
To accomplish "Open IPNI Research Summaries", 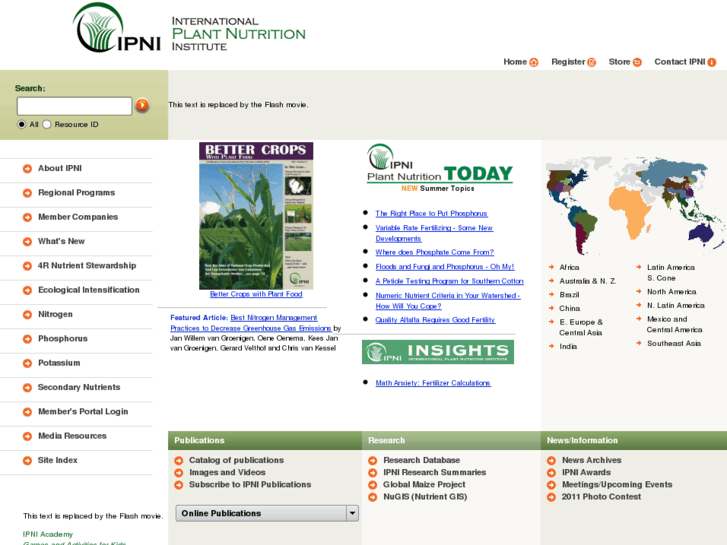I will (x=434, y=472).
